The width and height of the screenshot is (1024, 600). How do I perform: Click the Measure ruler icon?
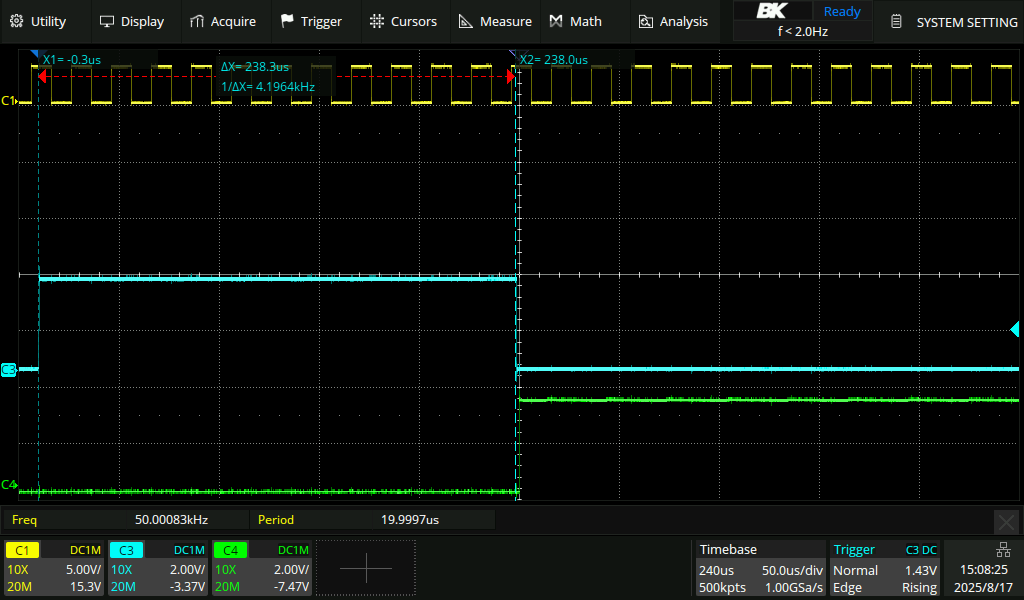pos(466,22)
